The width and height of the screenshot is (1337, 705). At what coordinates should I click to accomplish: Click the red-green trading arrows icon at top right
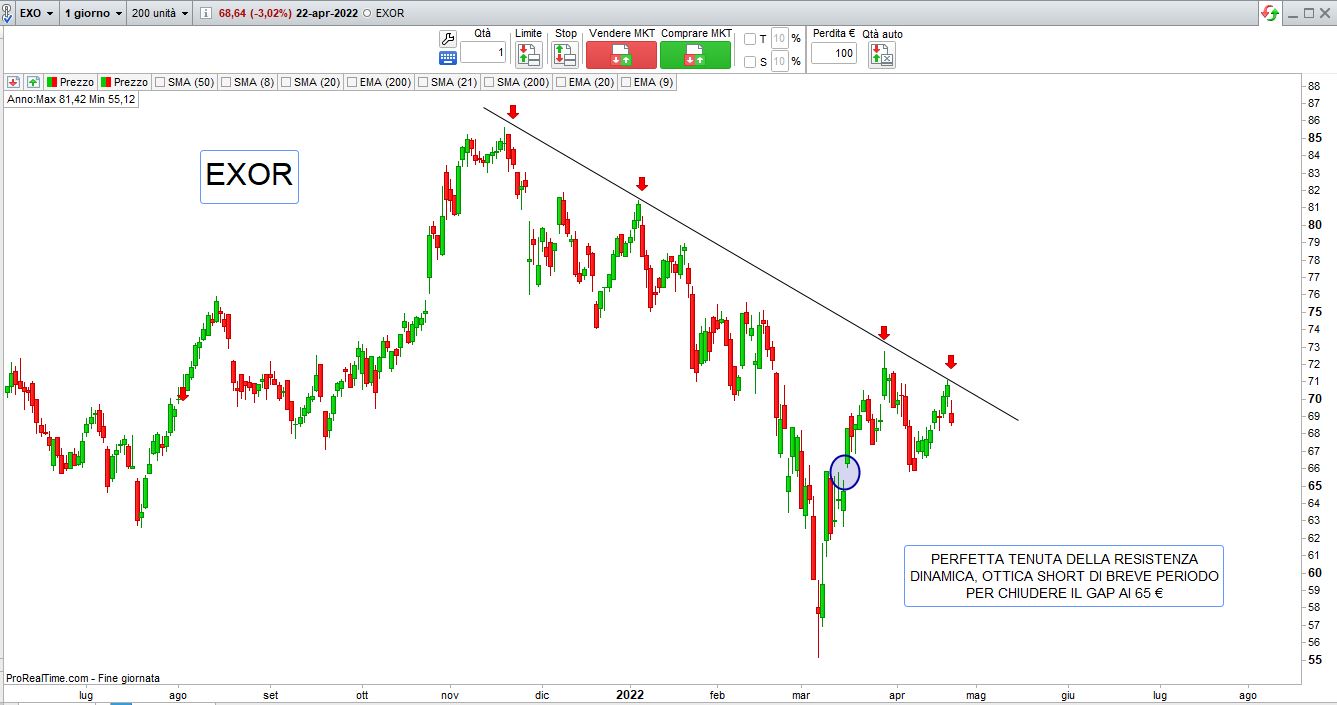click(x=1270, y=13)
